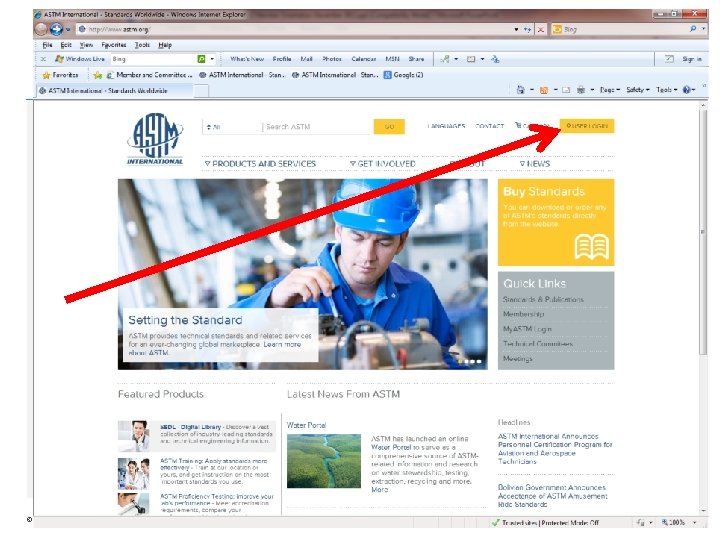Click the Bing field in Windows Live toolbar
Image resolution: width=720 pixels, height=540 pixels.
pos(154,59)
